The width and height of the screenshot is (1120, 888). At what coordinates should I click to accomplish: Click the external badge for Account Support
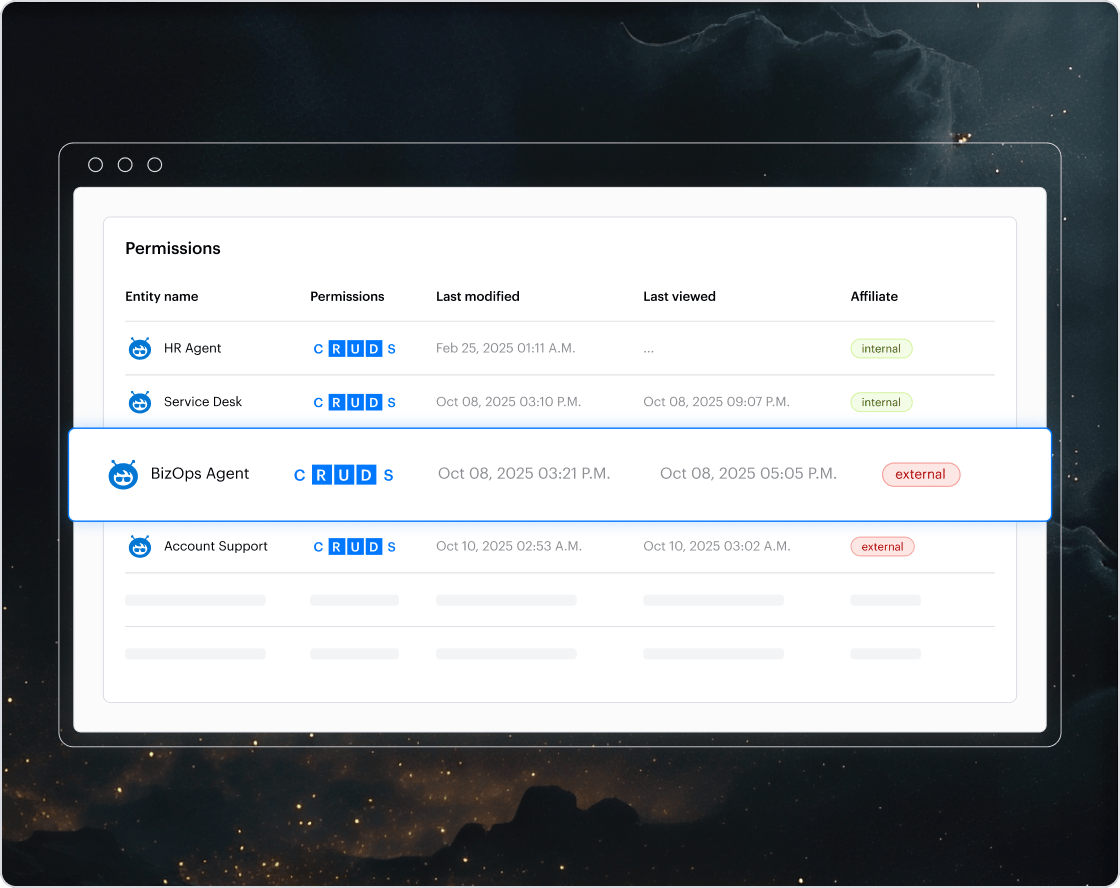coord(882,547)
